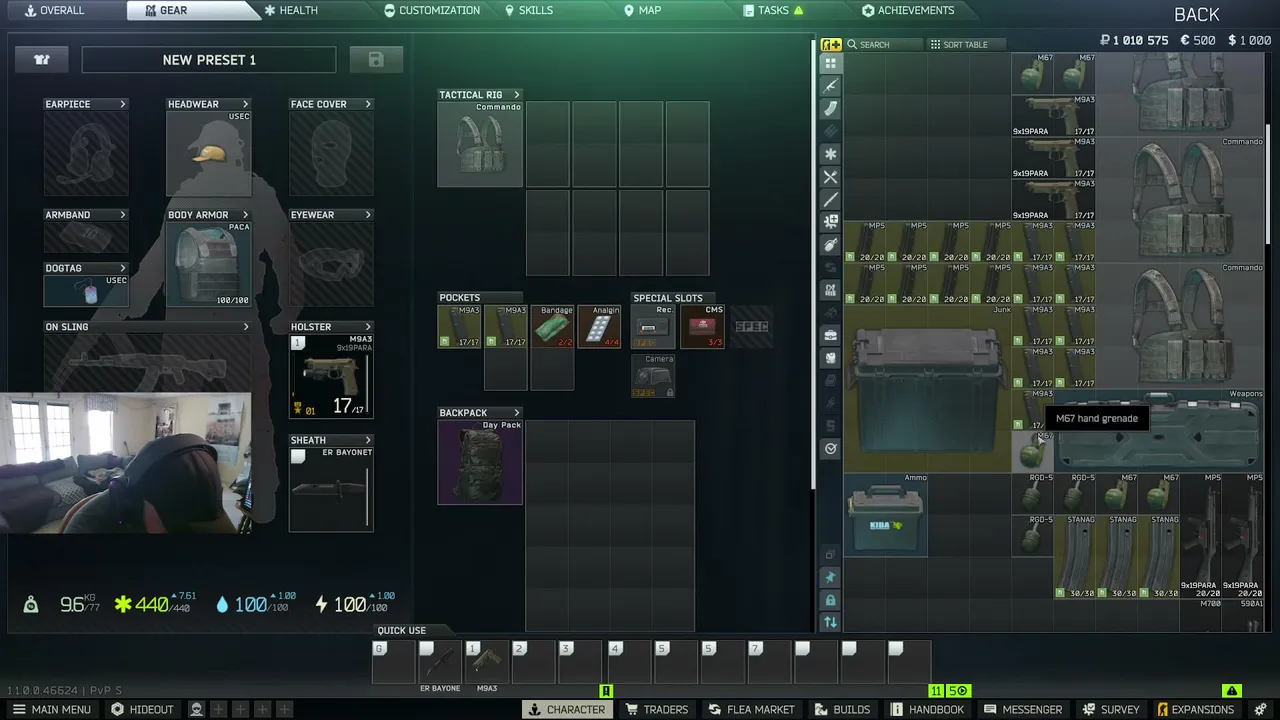Open the Customization tab
The image size is (1280, 720).
click(432, 10)
